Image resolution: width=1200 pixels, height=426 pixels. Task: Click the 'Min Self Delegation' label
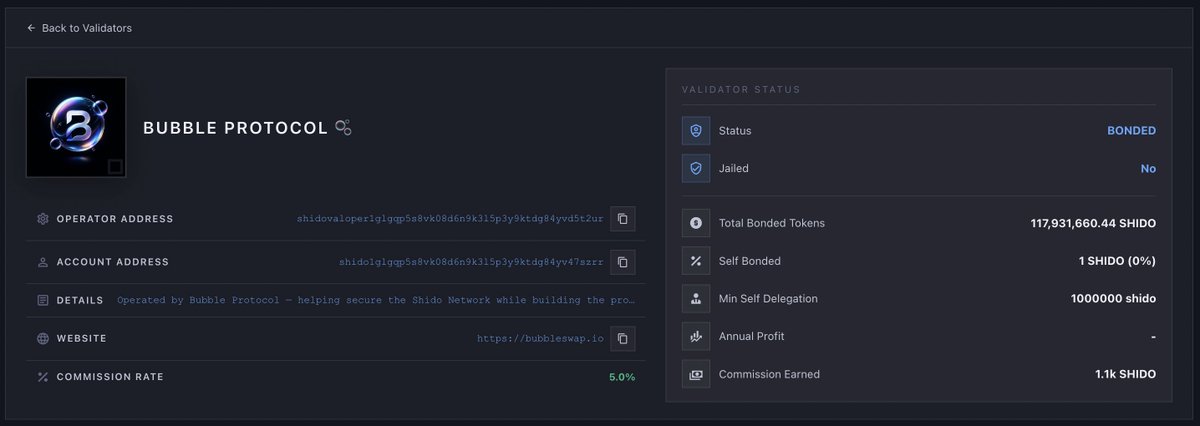tap(768, 299)
